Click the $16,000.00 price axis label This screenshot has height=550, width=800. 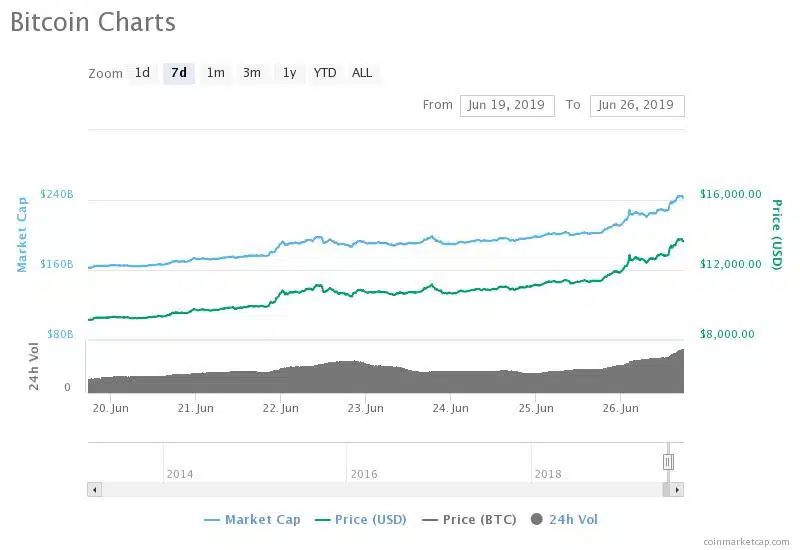731,194
